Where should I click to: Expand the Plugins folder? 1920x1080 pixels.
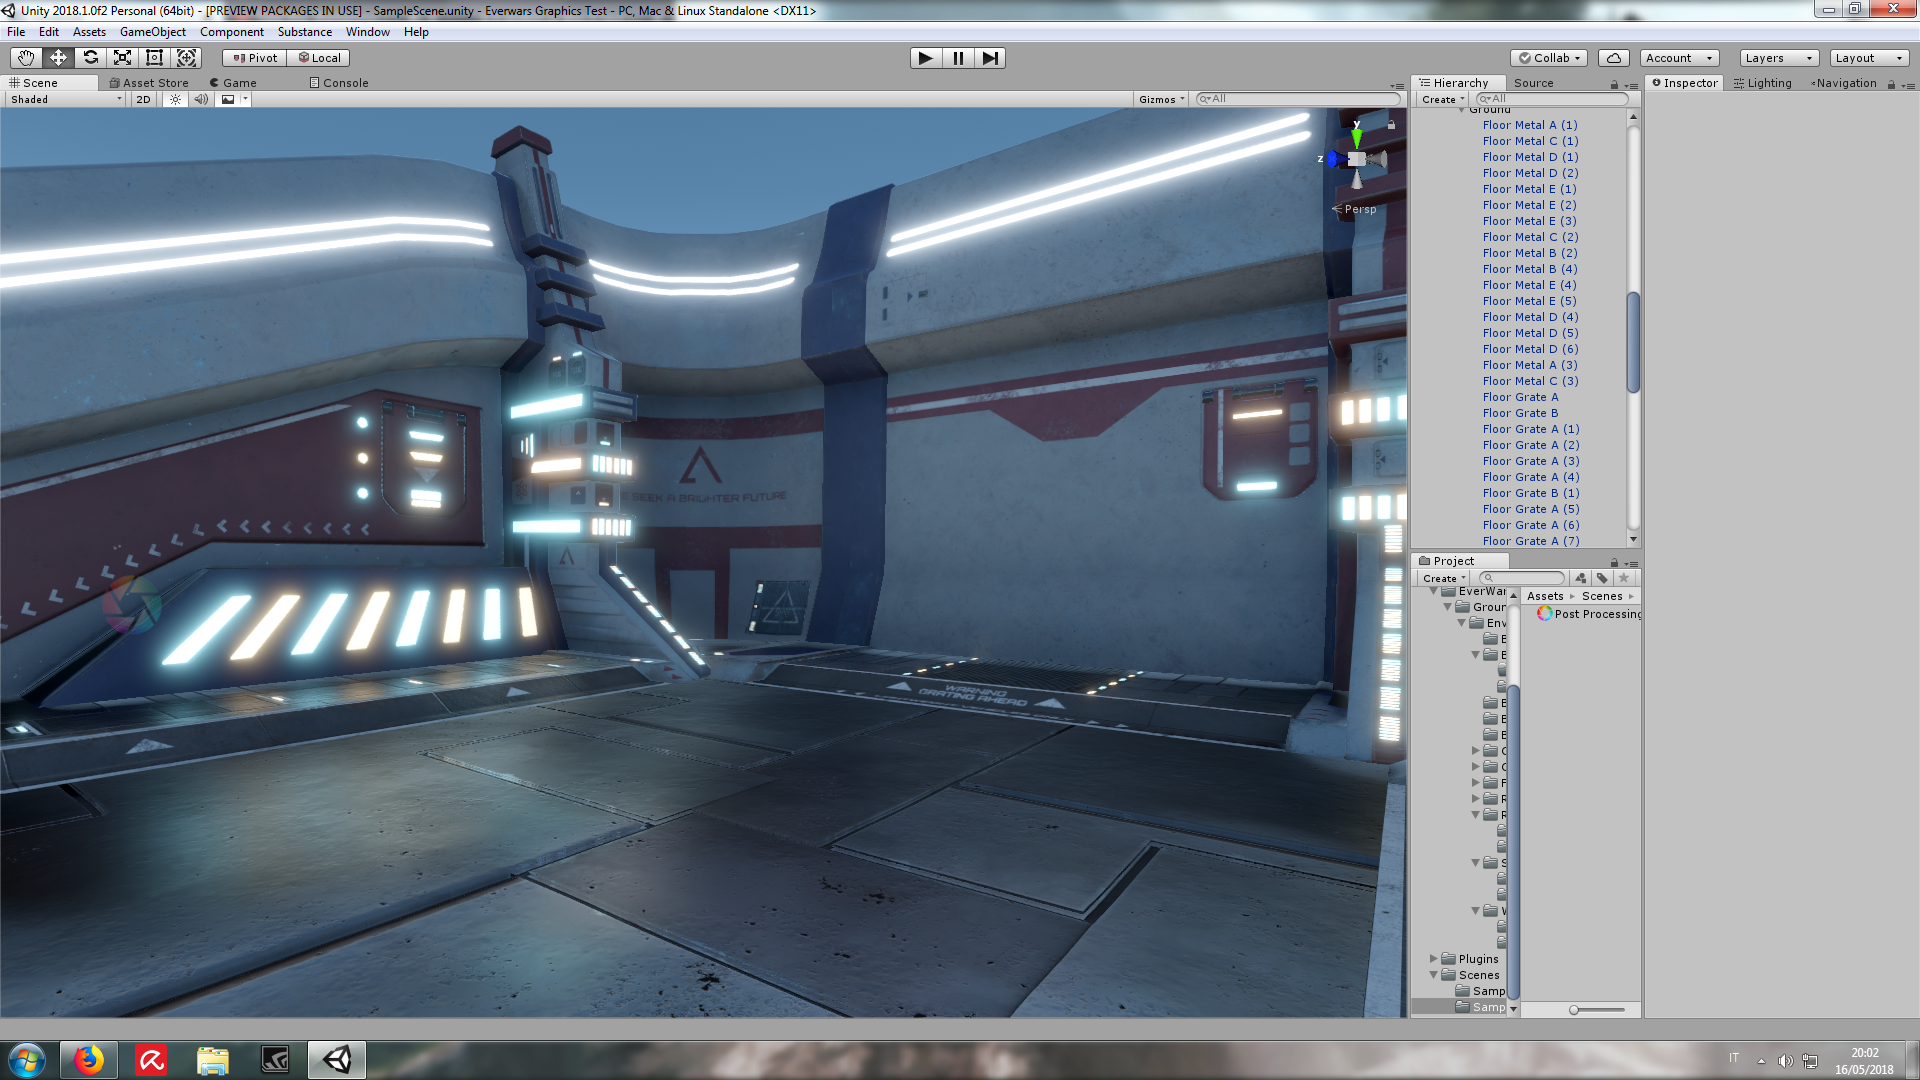(x=1433, y=959)
